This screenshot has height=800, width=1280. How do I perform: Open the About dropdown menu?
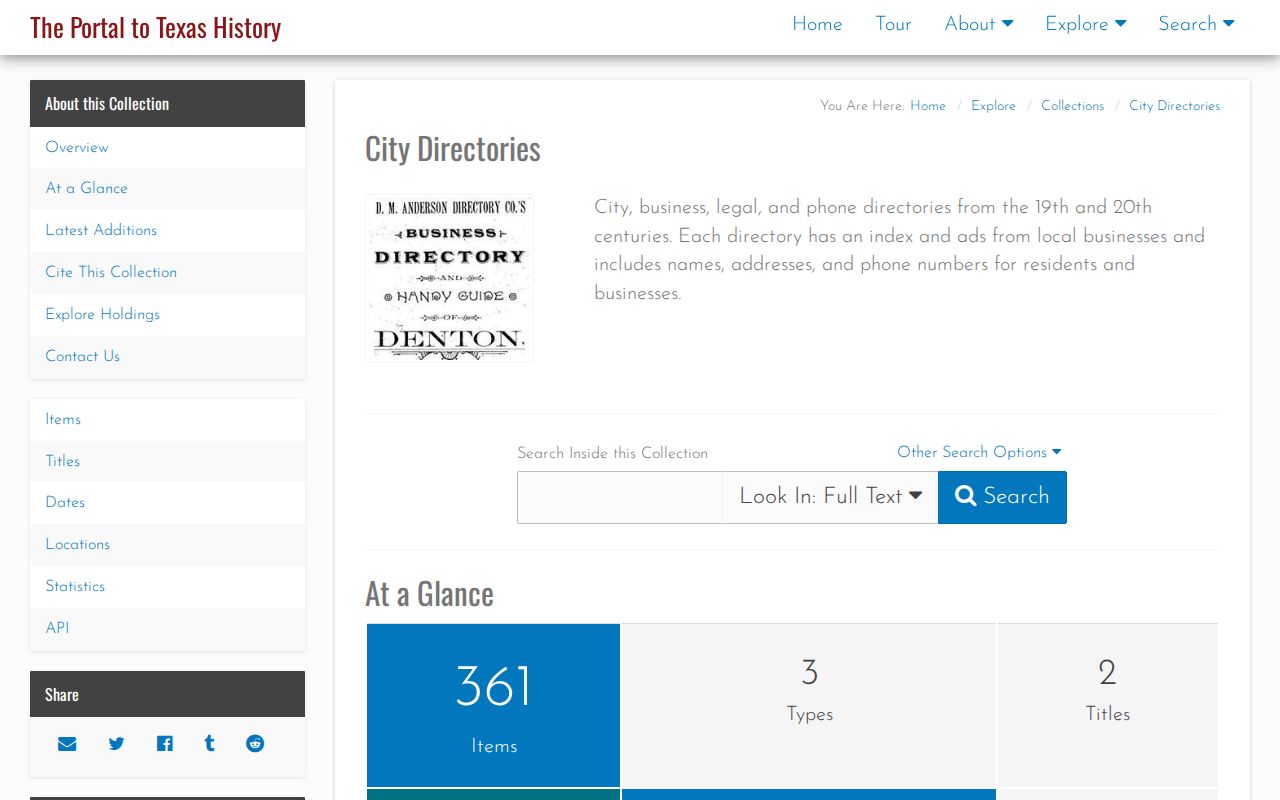point(979,24)
